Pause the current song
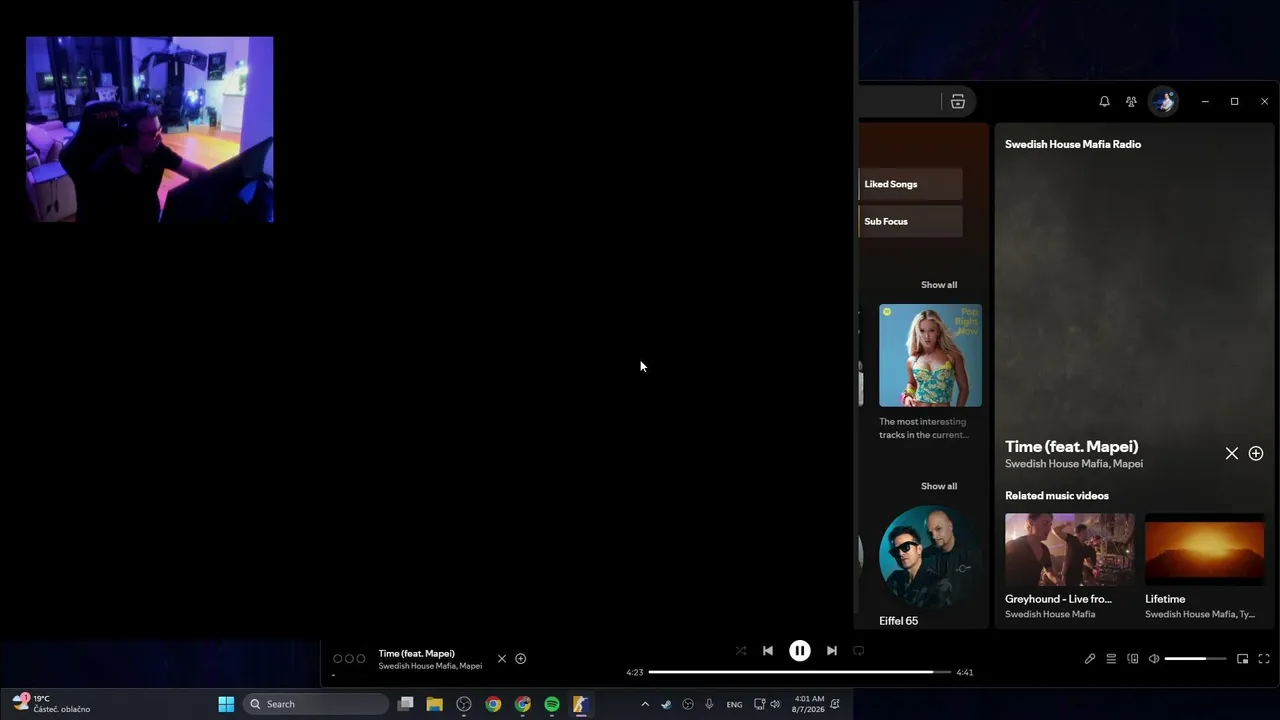This screenshot has height=720, width=1280. [800, 651]
